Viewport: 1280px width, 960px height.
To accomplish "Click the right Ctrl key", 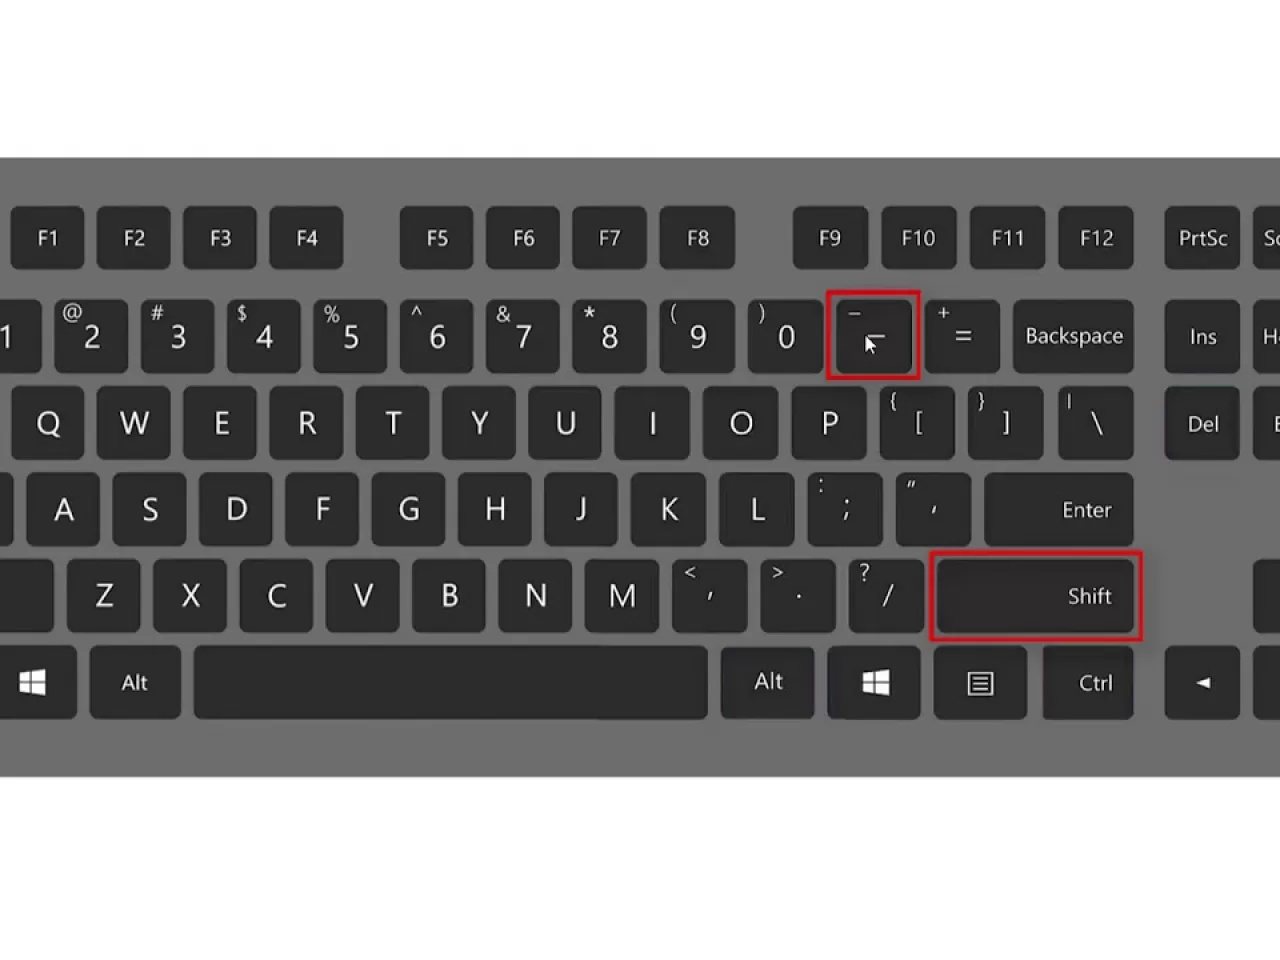I will tap(1089, 683).
